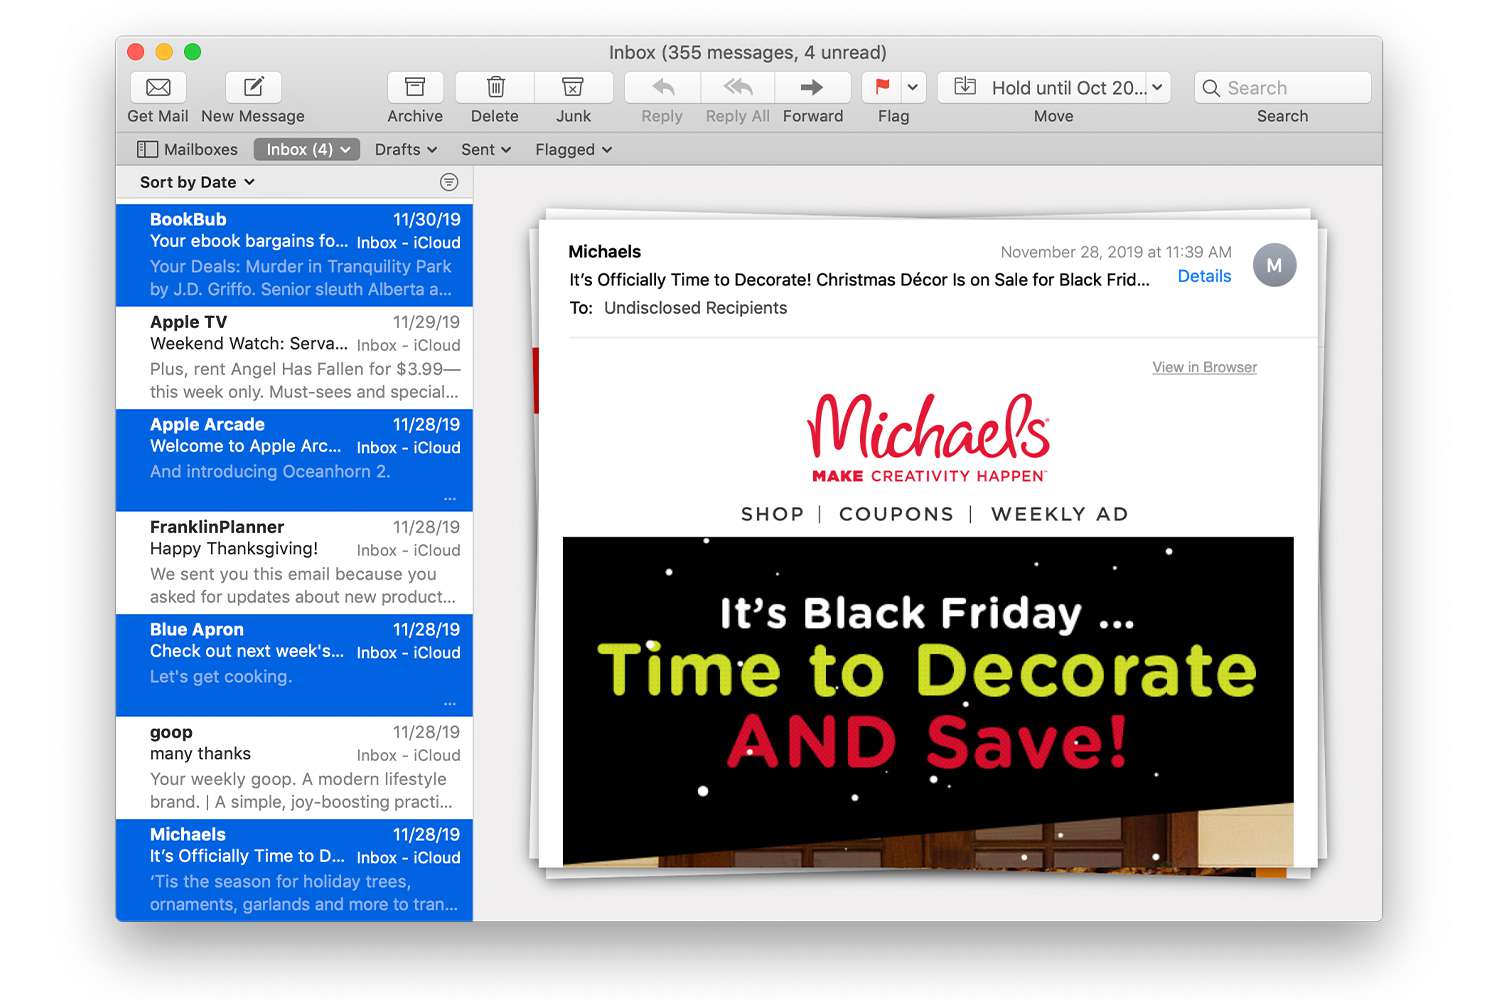Toggle the Mailboxes sidebar

[188, 149]
